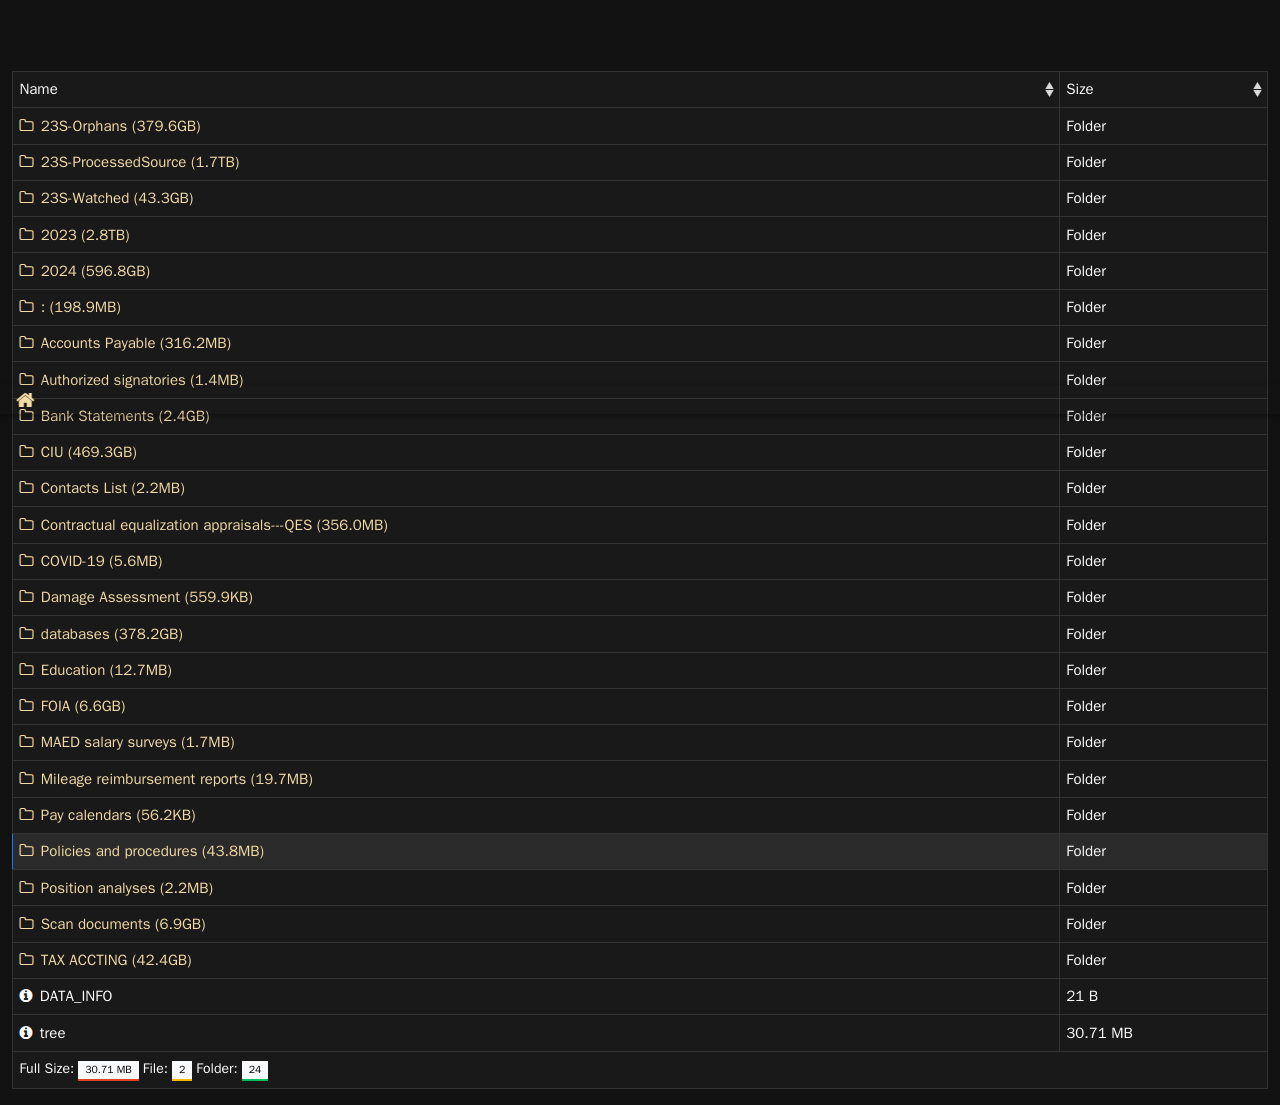Click the 30.71 MB full size badge
The image size is (1280, 1105).
point(108,1070)
